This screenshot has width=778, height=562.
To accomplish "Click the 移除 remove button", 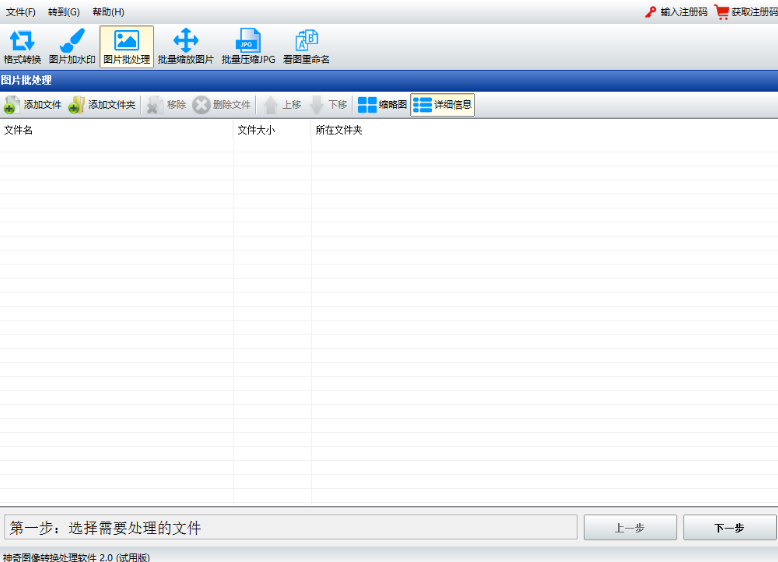I will pyautogui.click(x=167, y=105).
